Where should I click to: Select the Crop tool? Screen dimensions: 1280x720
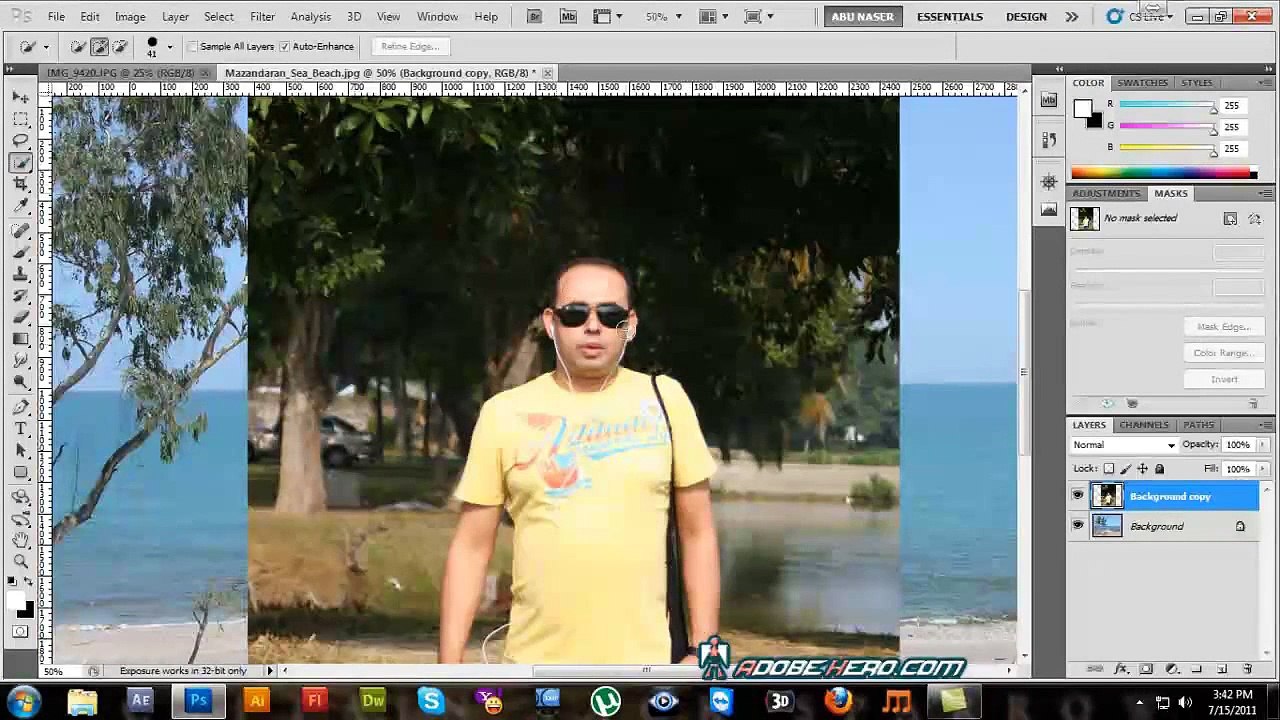click(x=21, y=184)
